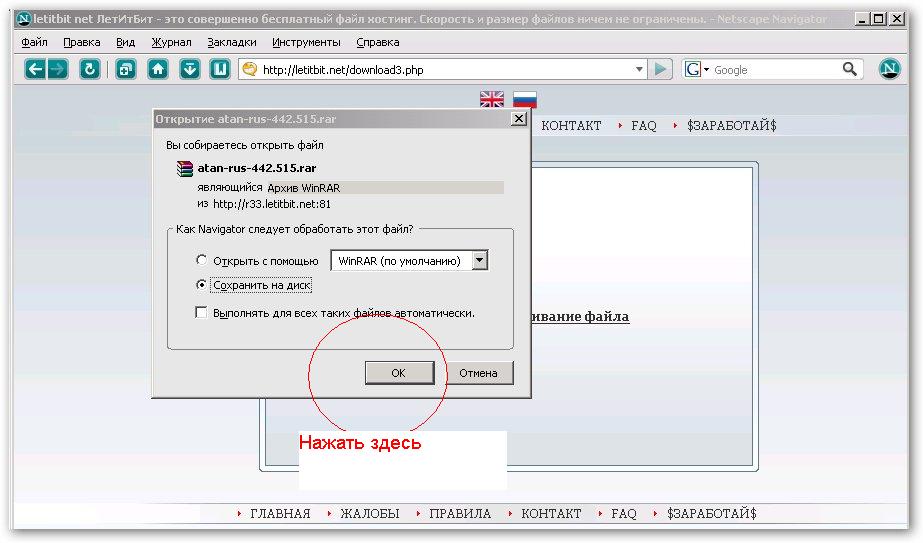Click the site icon in the address bar
The image size is (923, 543).
[x=250, y=69]
